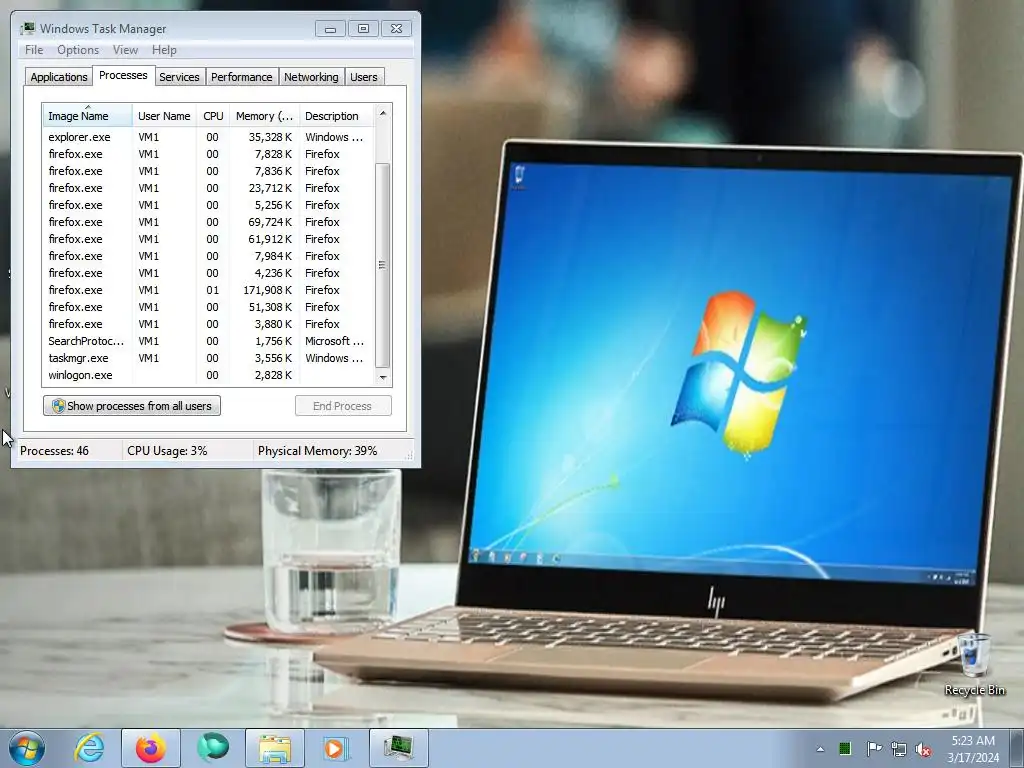Switch to the Services tab
Screen dimensions: 1024x768
[x=179, y=77]
